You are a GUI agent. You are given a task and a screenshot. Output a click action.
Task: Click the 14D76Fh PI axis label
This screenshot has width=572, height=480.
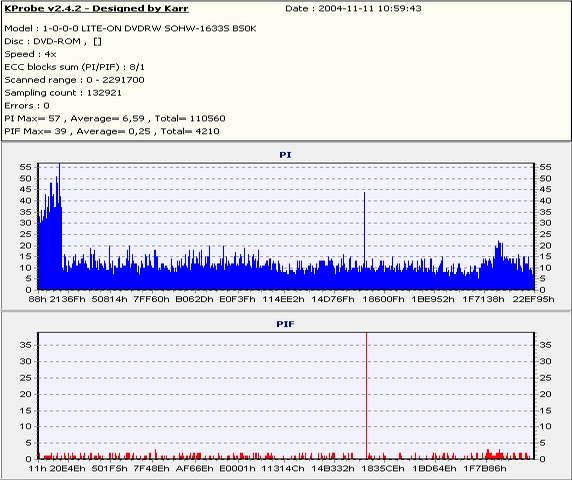[333, 299]
